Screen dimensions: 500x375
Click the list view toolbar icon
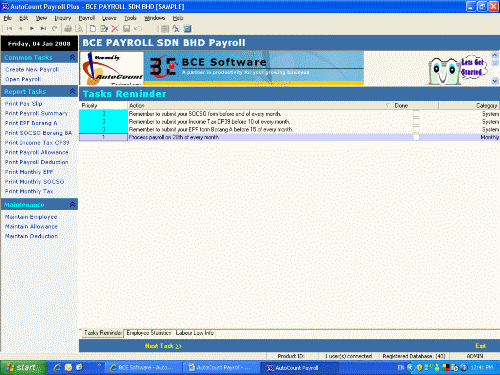click(x=165, y=29)
